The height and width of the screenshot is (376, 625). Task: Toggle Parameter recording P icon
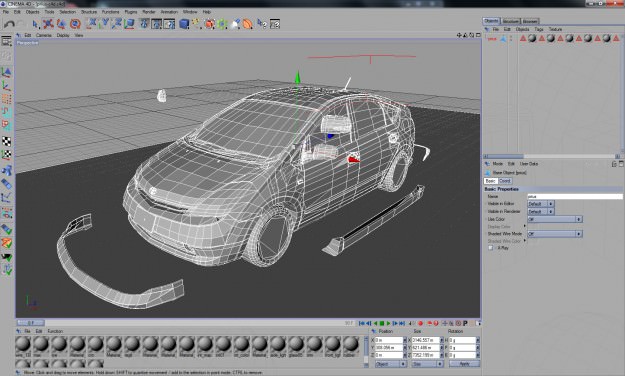coord(465,323)
